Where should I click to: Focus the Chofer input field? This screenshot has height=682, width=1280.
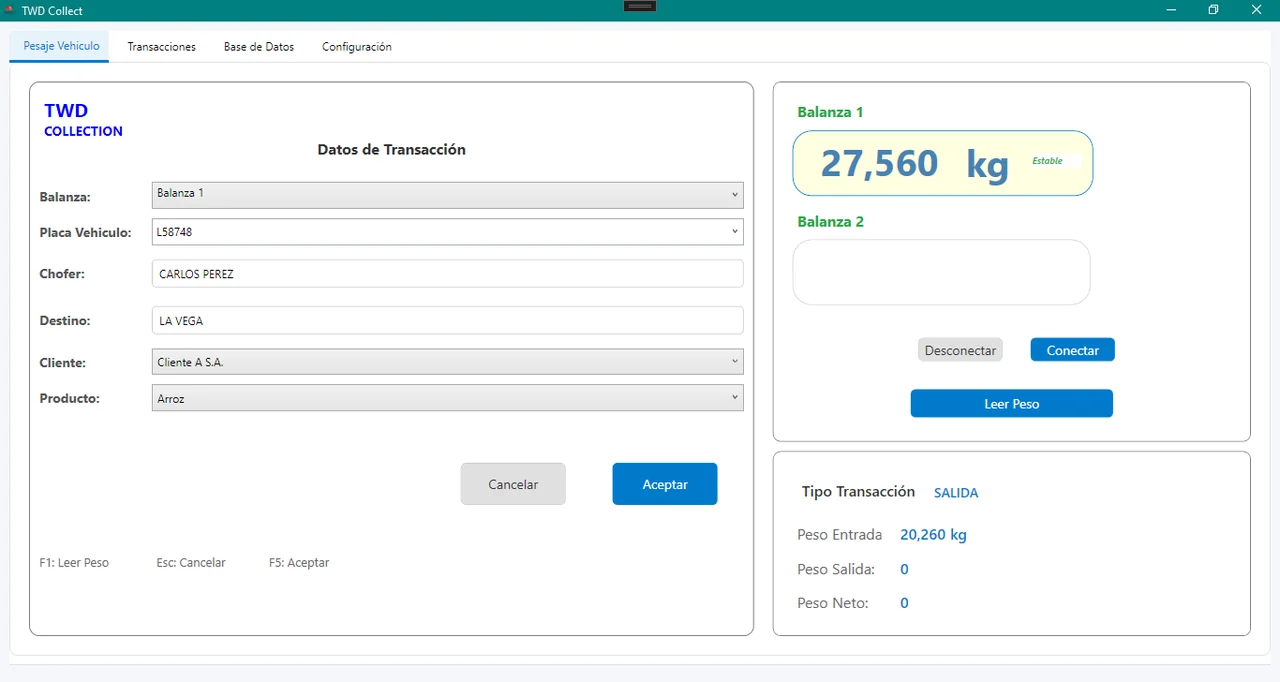point(447,274)
